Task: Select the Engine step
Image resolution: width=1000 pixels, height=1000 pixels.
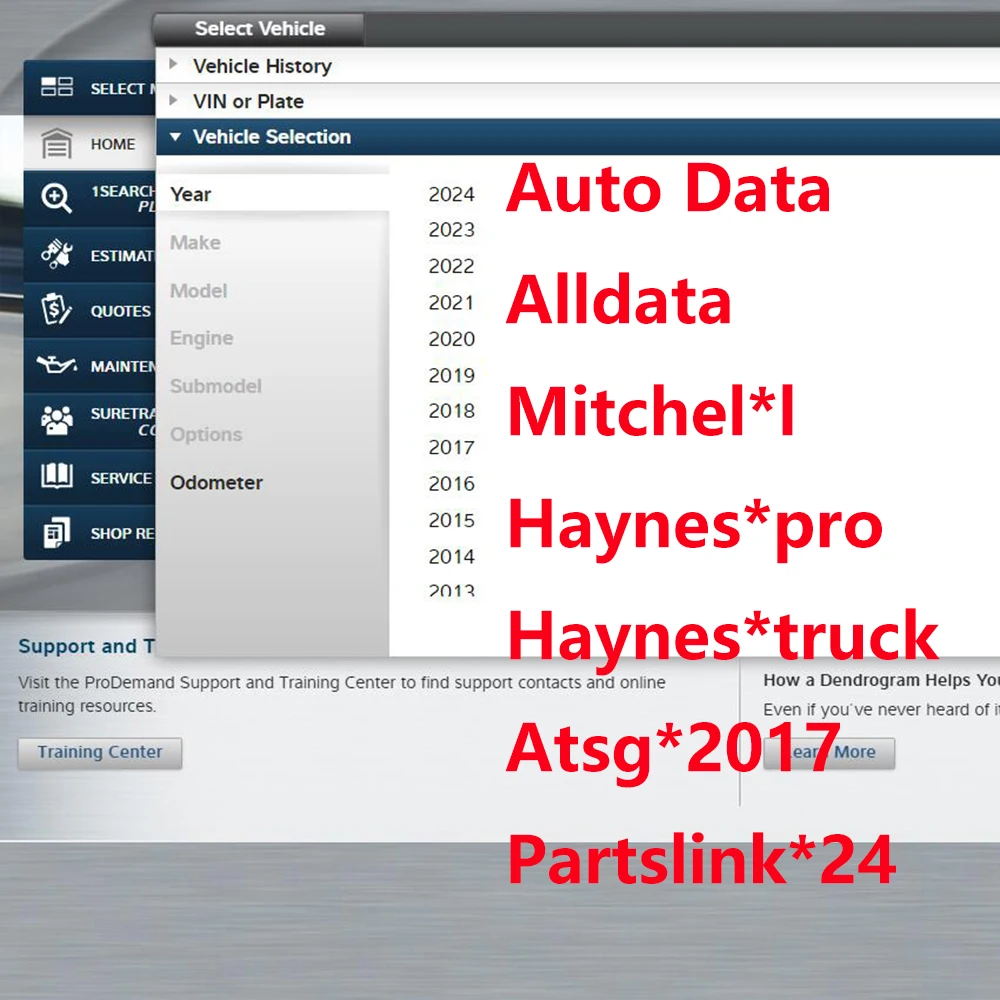Action: click(x=202, y=338)
